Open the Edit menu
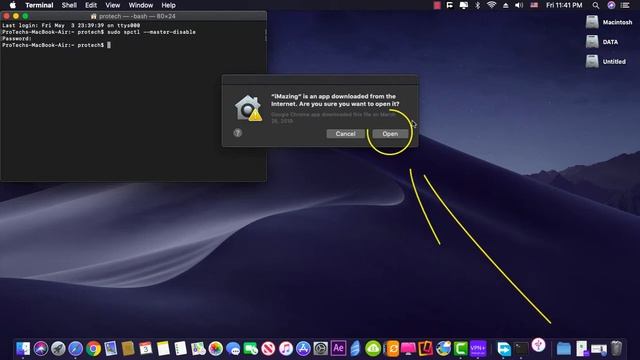This screenshot has height=360, width=640. 91,5
